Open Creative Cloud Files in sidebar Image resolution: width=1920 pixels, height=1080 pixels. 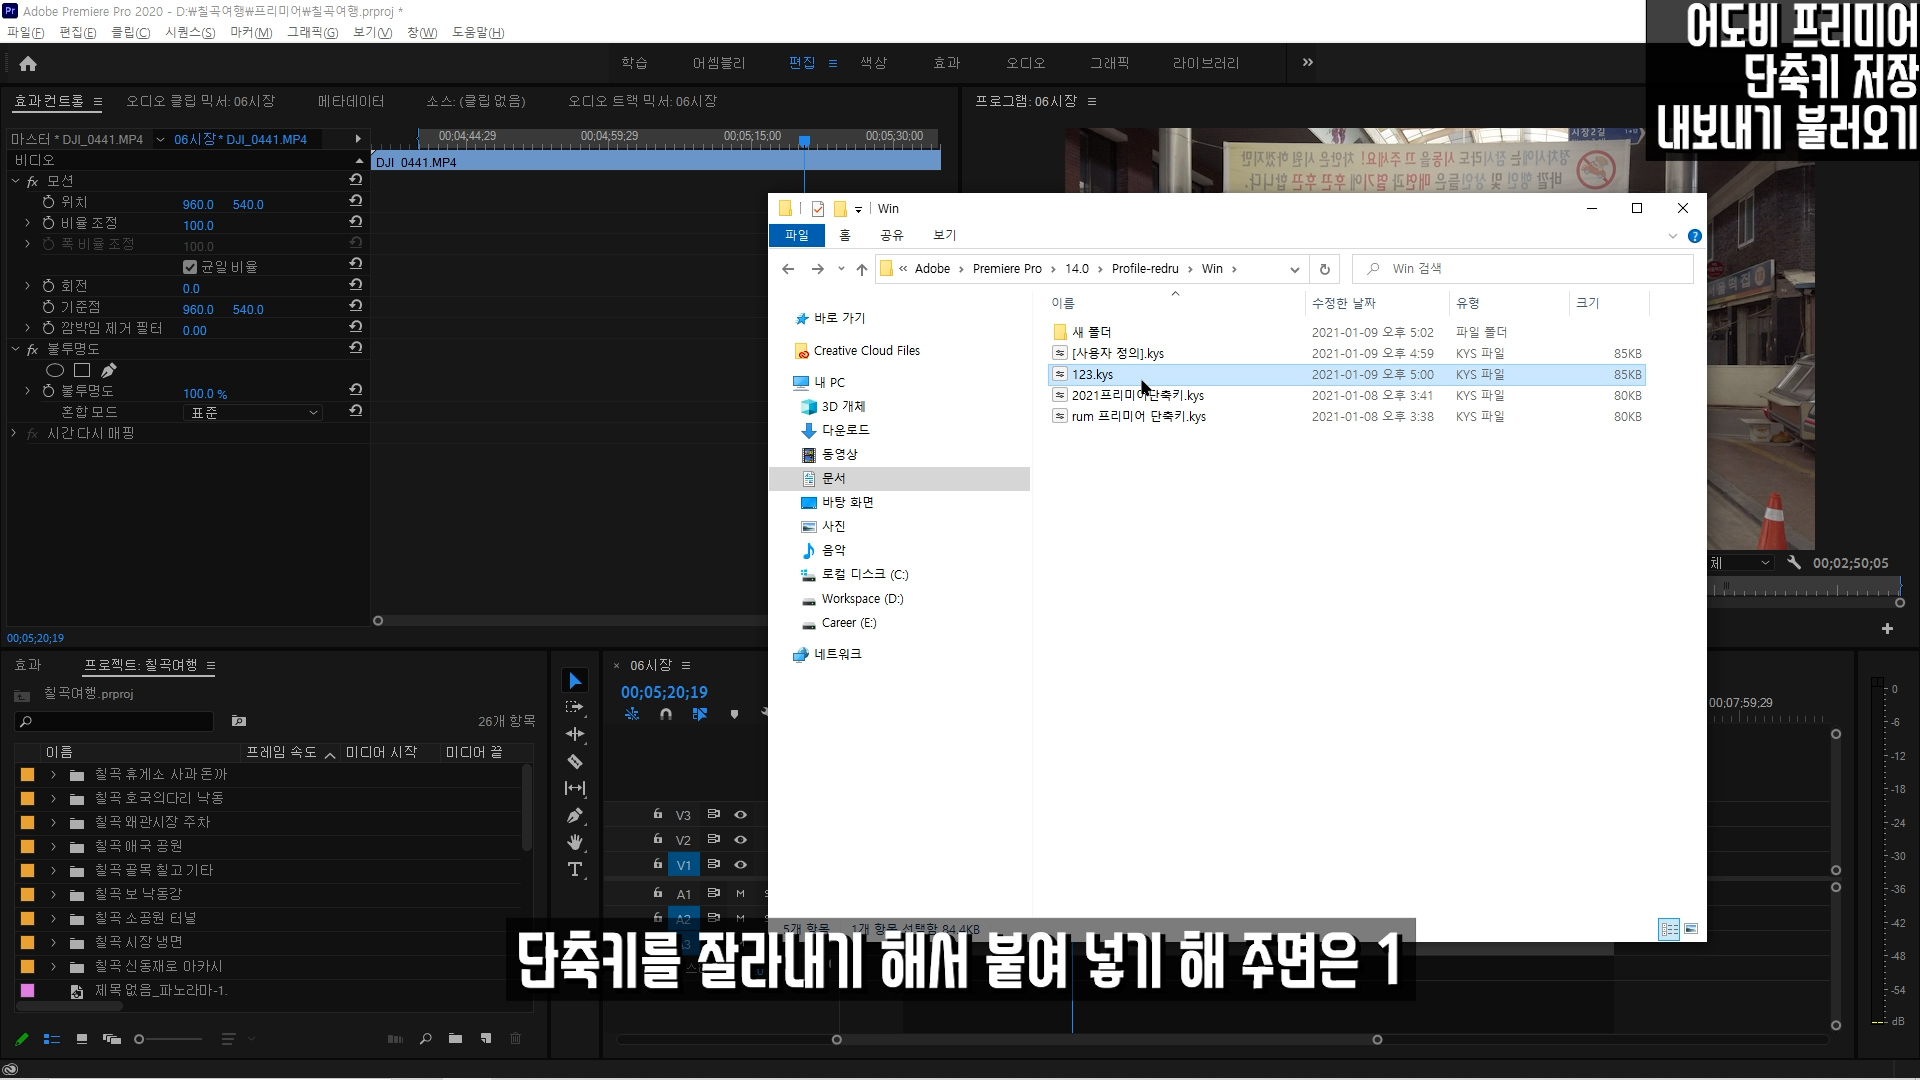[866, 351]
